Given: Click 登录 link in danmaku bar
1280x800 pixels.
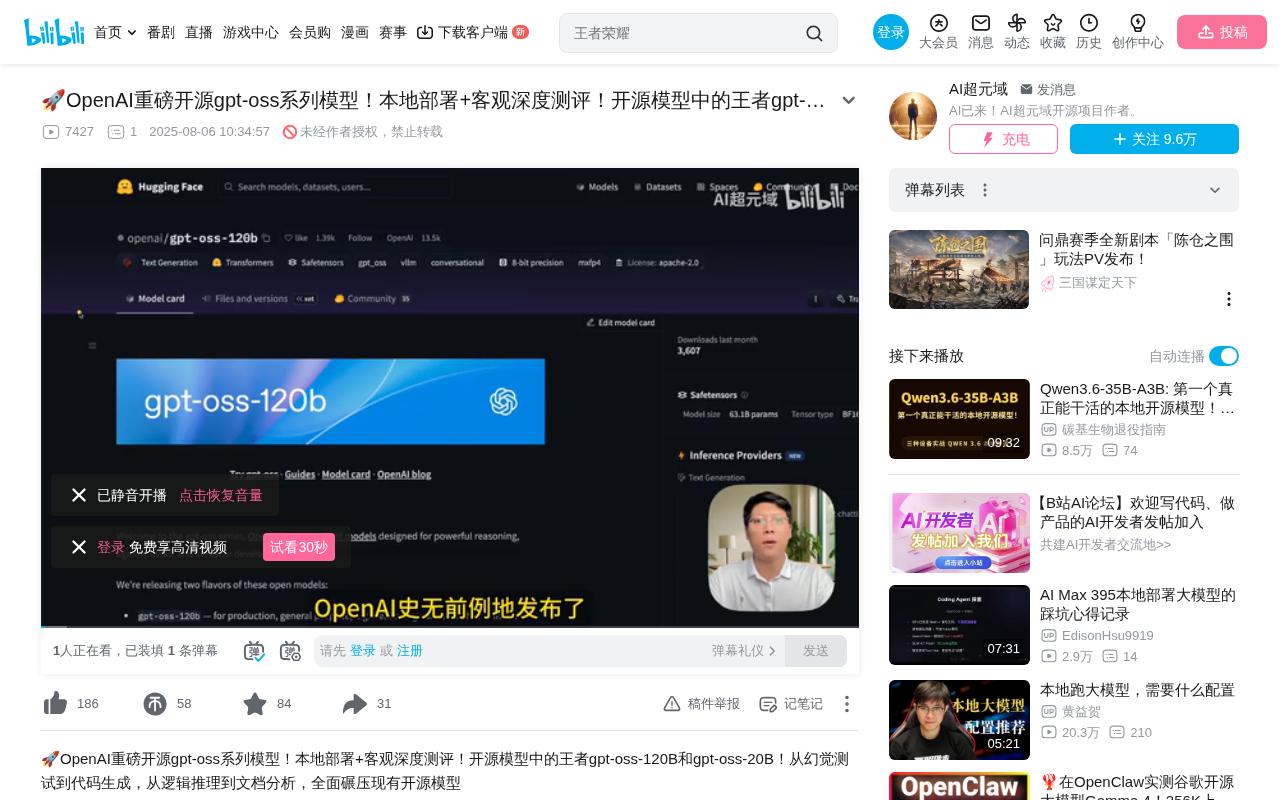Looking at the screenshot, I should point(363,651).
